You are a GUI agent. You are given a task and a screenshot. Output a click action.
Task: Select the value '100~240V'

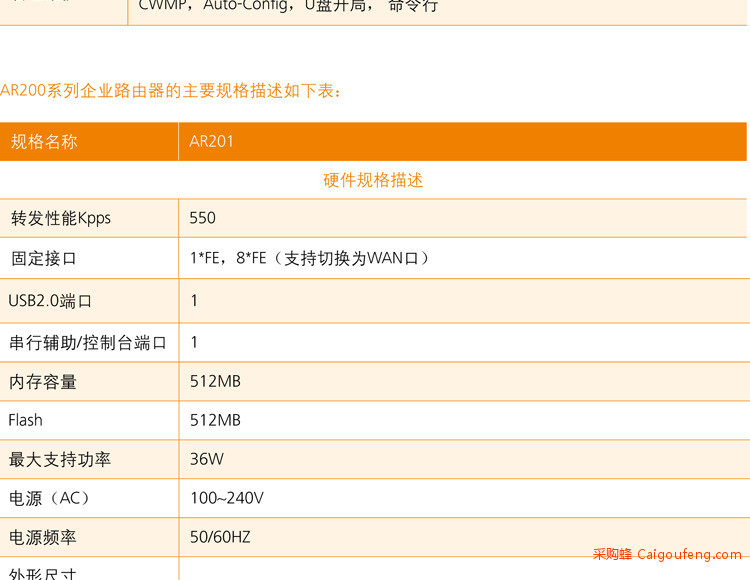(227, 498)
